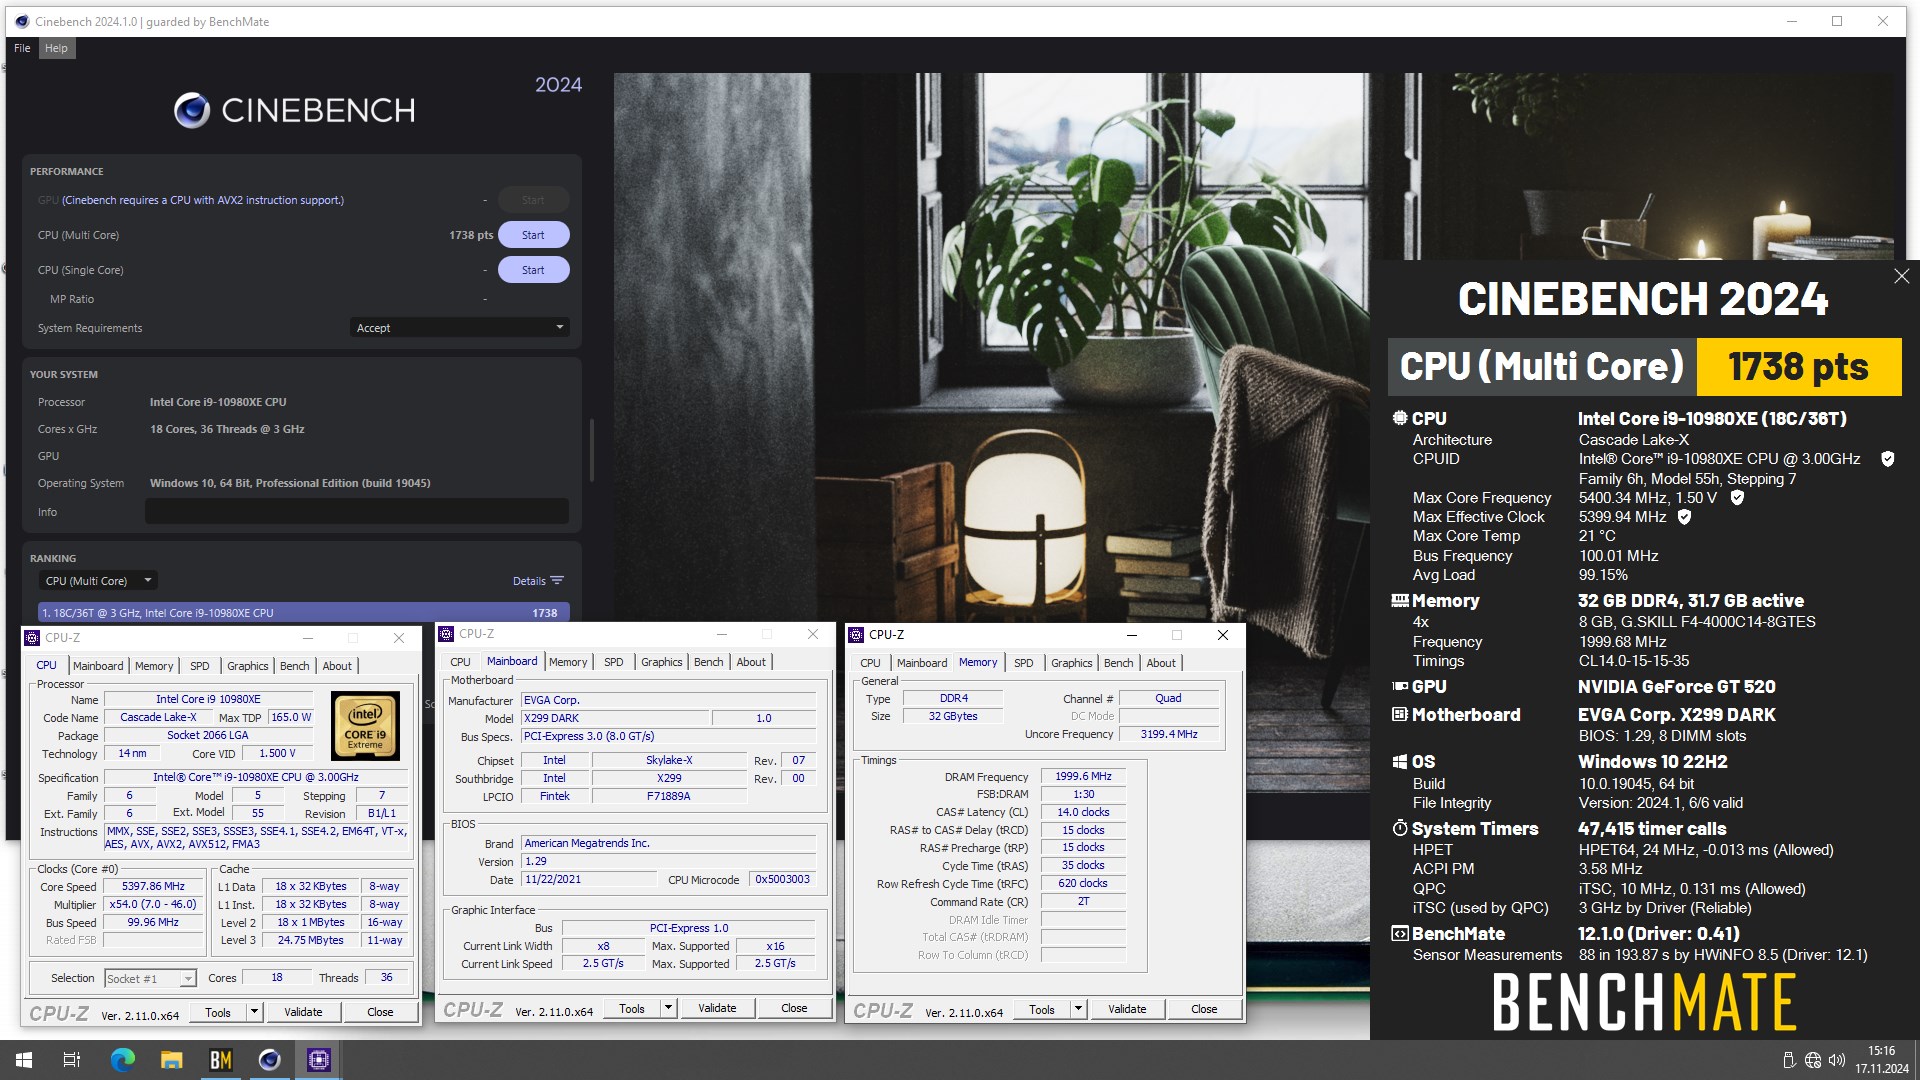The width and height of the screenshot is (1920, 1080).
Task: Click the BenchMate CPU section chip icon
Action: coord(1400,418)
